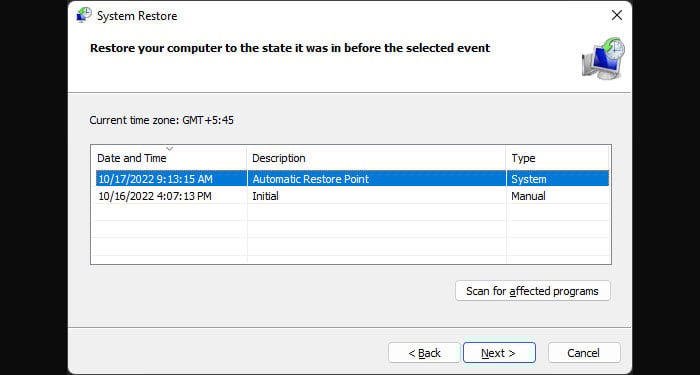The width and height of the screenshot is (700, 375).
Task: Click the Manual type cell
Action: point(528,196)
